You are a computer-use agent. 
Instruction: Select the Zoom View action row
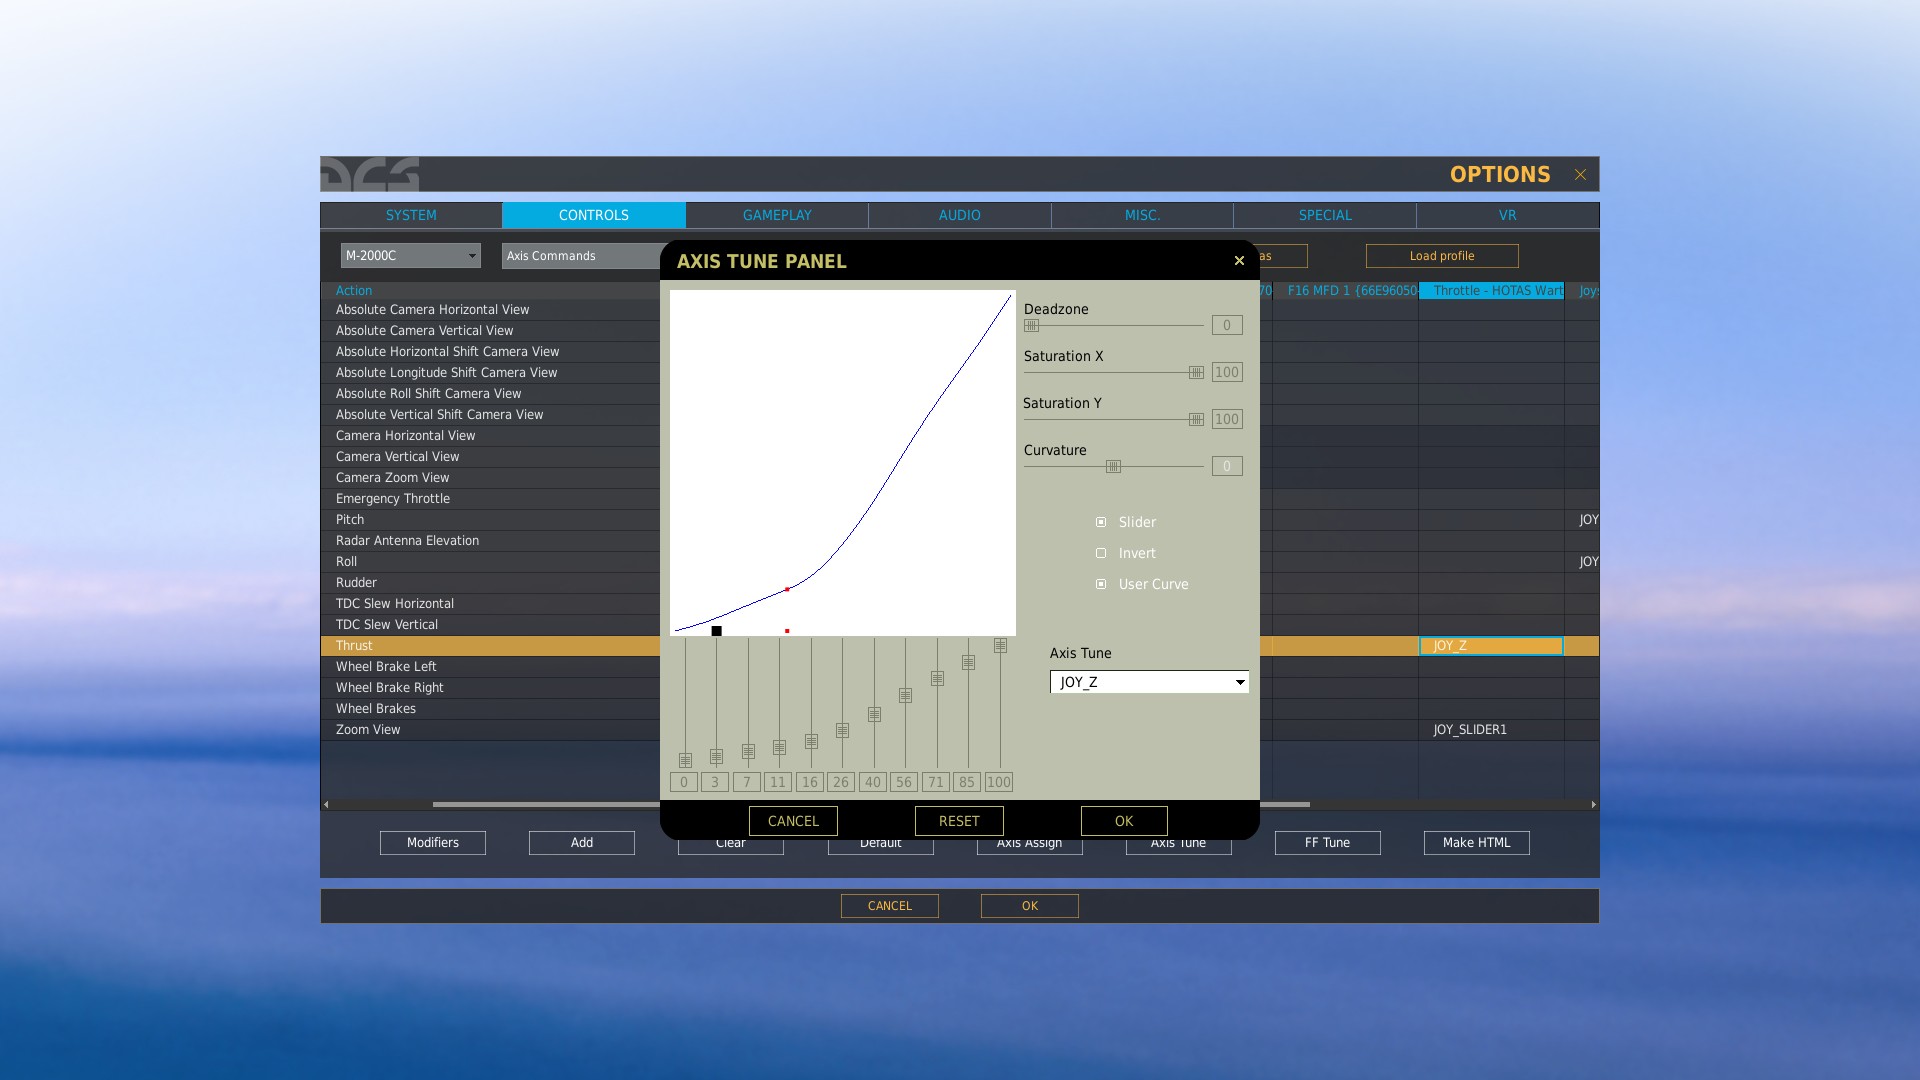[x=368, y=730]
